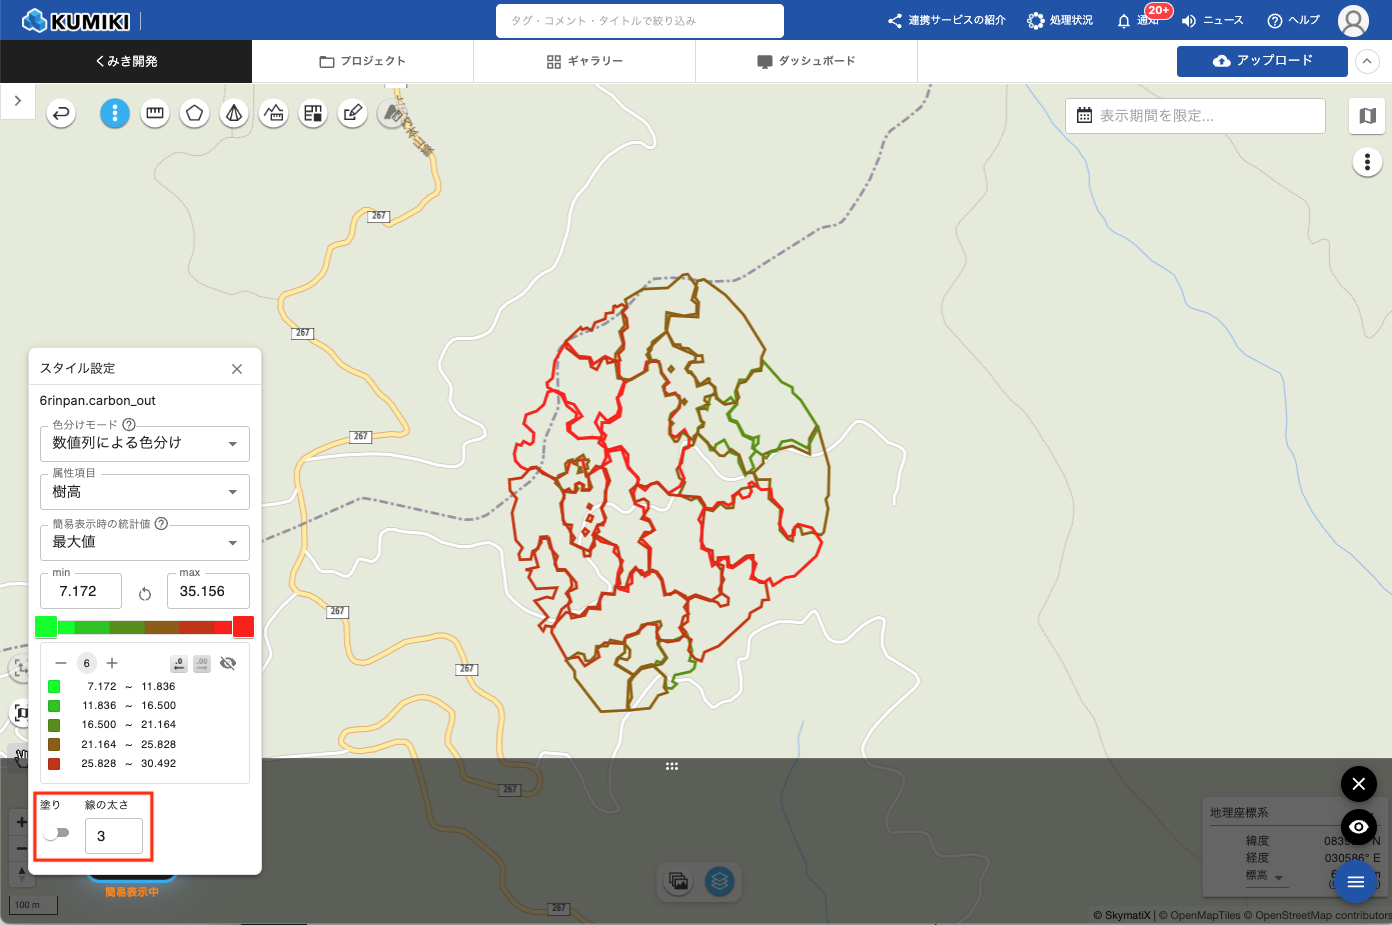This screenshot has height=925, width=1392.
Task: Open the 属性項目 樹高 dropdown
Action: (145, 492)
